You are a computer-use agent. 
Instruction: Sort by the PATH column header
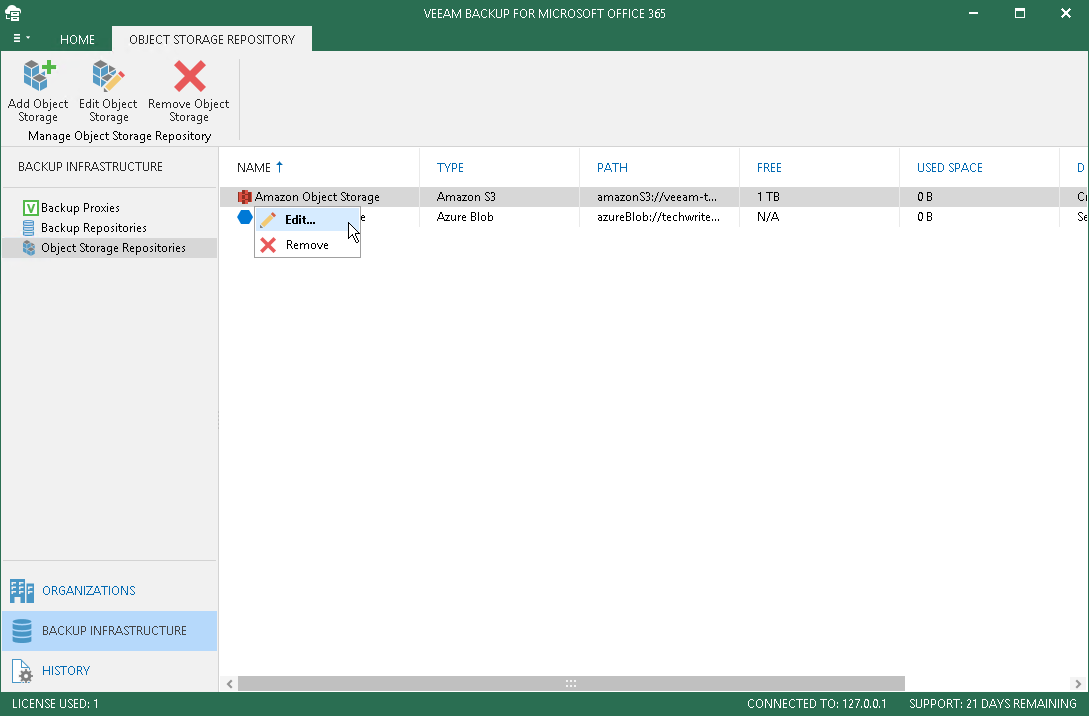coord(612,167)
